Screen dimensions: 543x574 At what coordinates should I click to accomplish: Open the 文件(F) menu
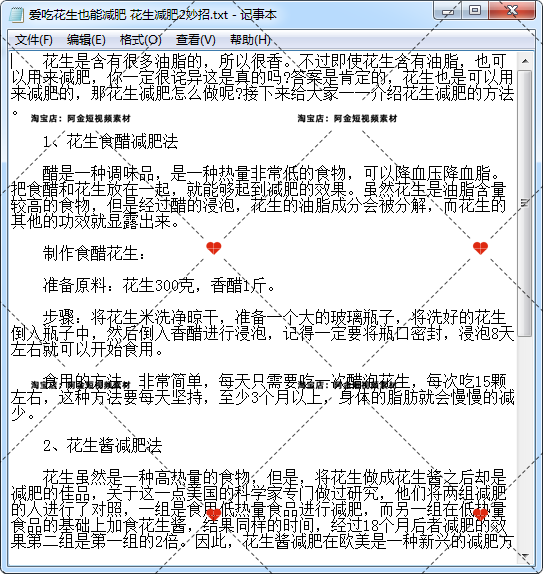33,40
